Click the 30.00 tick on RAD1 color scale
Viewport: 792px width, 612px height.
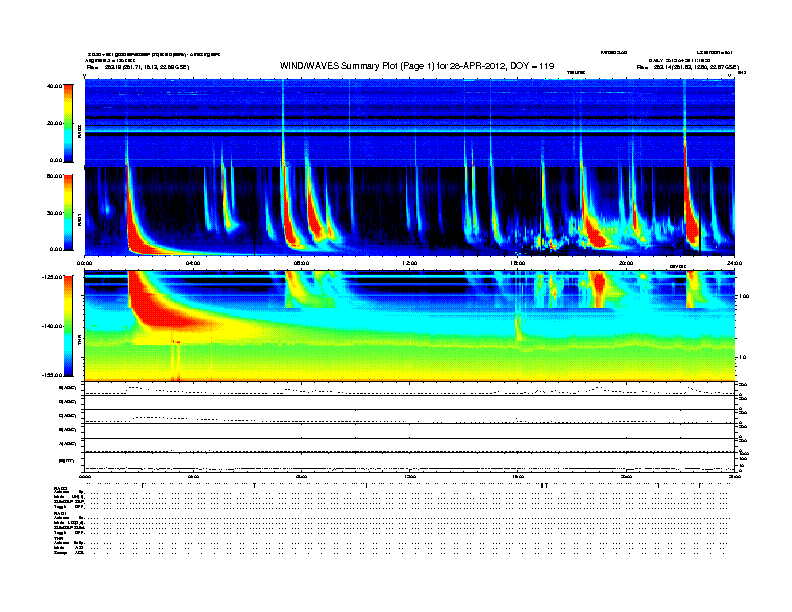[x=54, y=213]
